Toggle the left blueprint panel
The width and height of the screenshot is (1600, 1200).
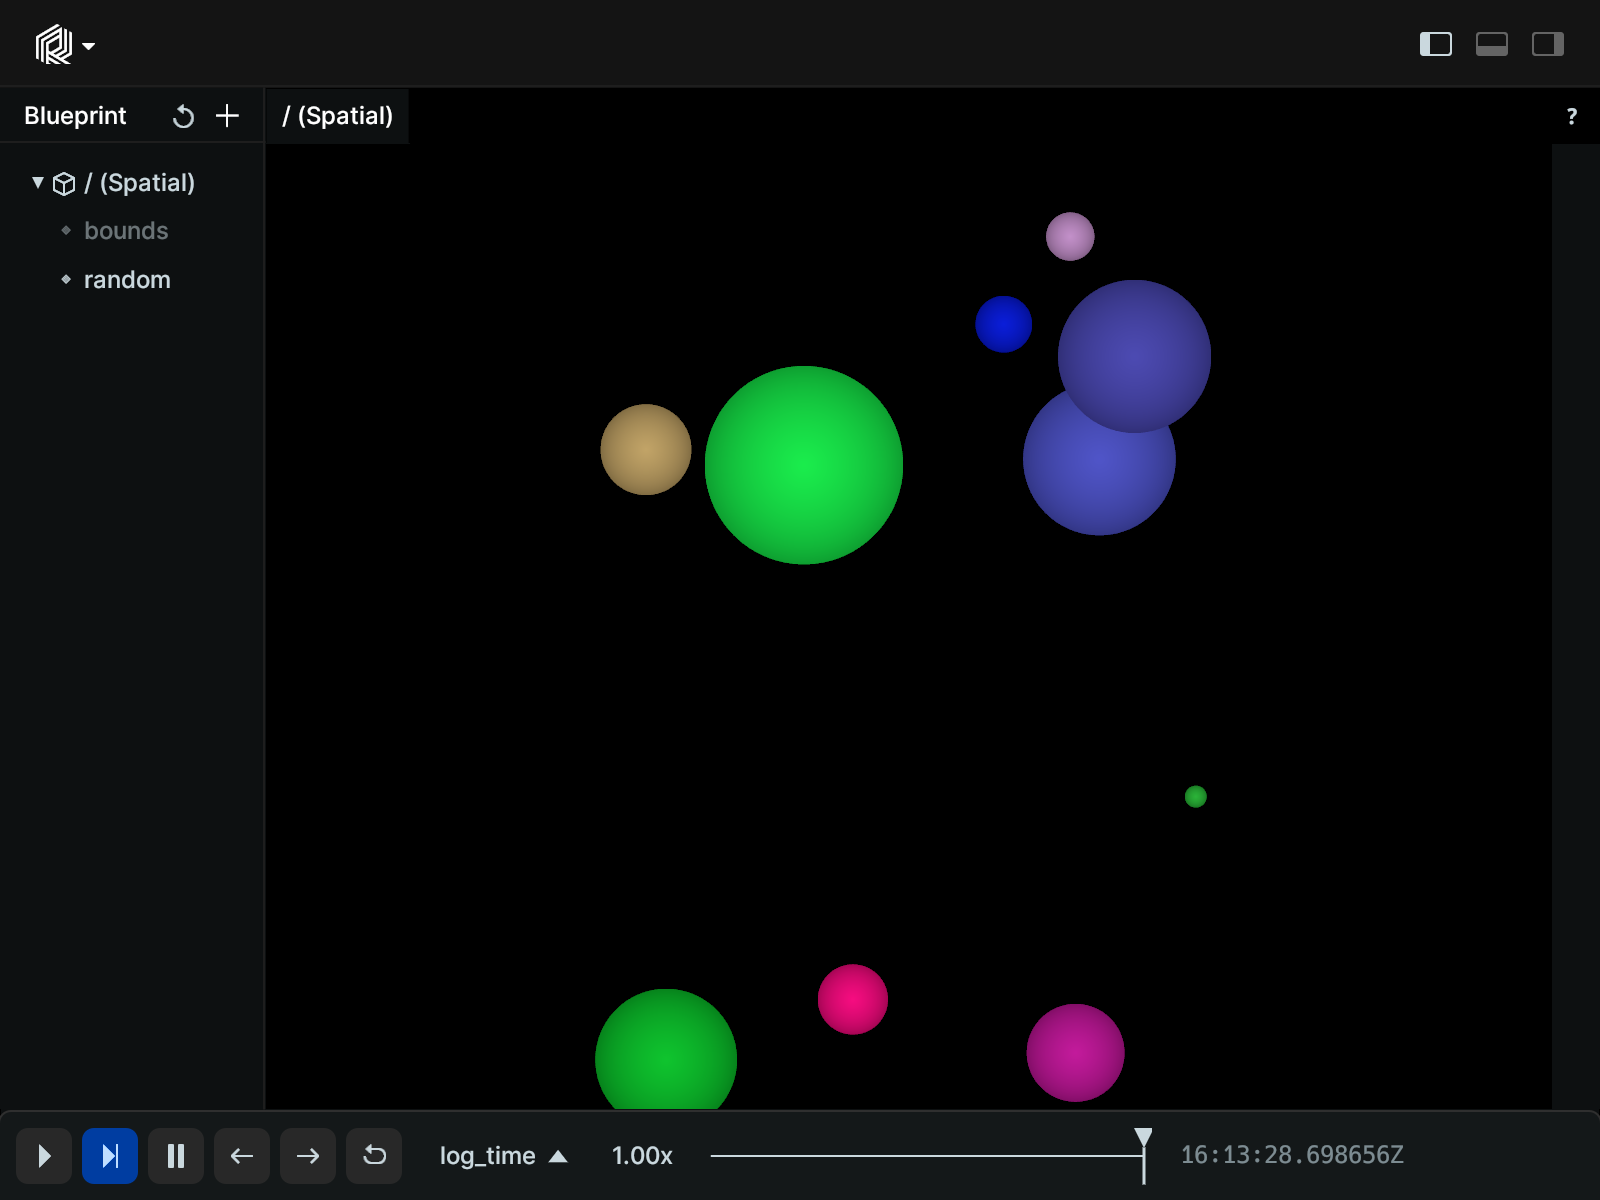(1435, 44)
